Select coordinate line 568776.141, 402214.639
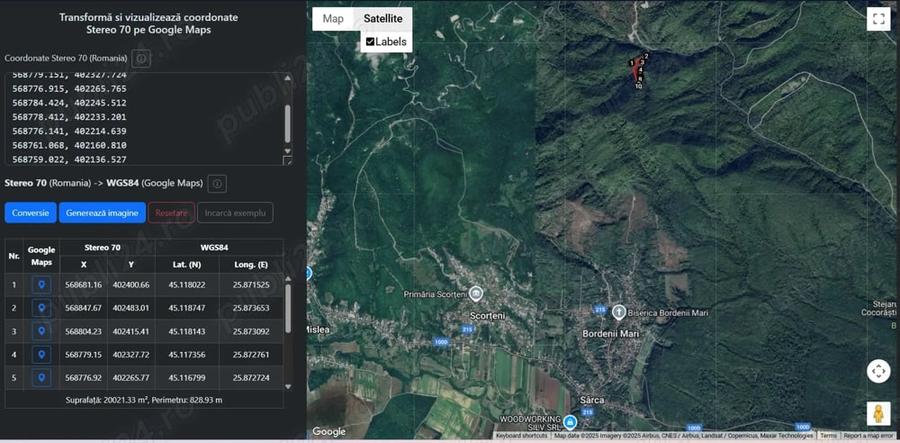This screenshot has width=900, height=443. (69, 131)
